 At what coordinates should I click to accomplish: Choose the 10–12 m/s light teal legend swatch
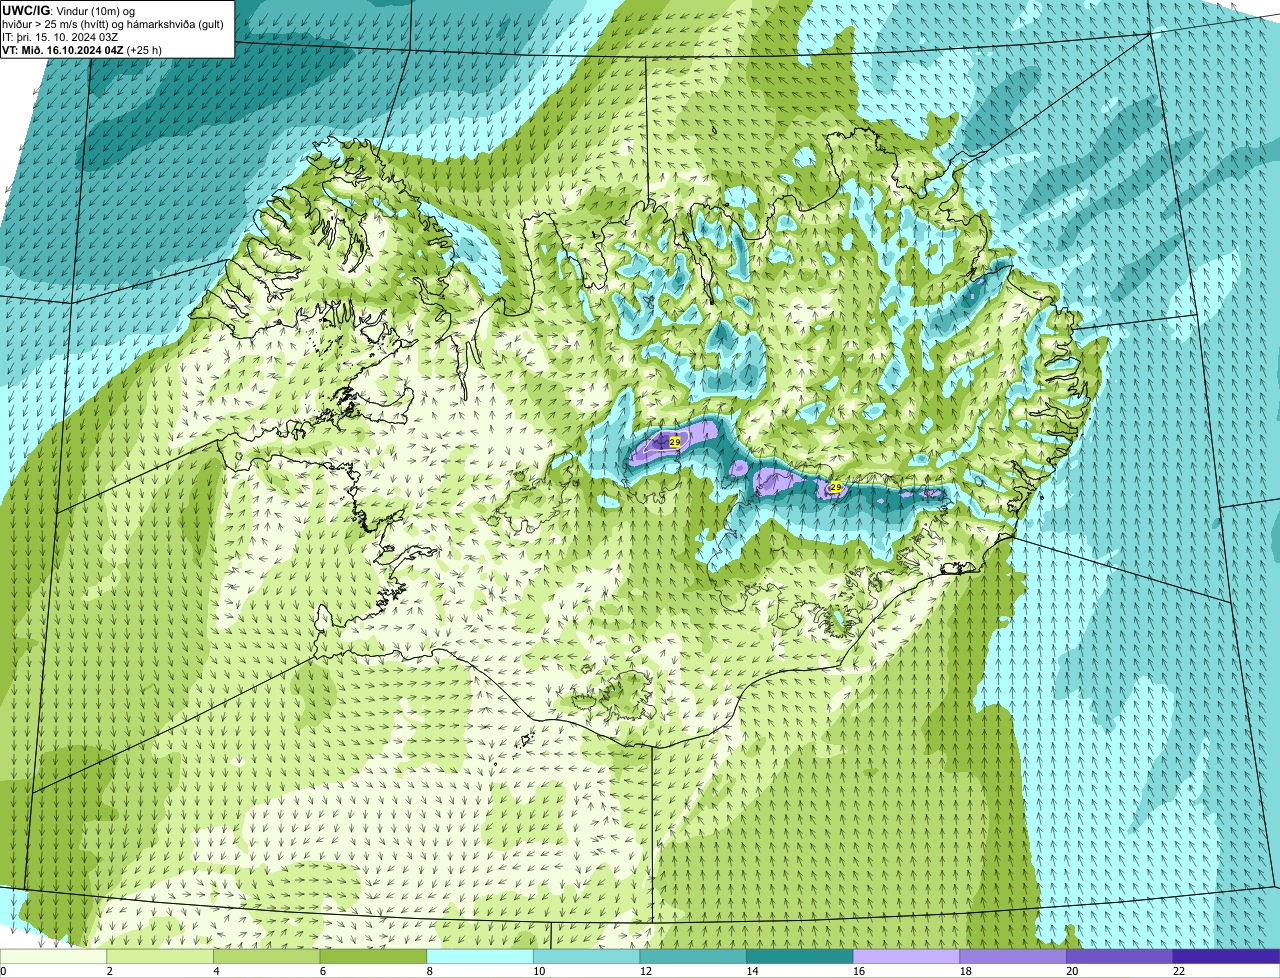pos(586,956)
